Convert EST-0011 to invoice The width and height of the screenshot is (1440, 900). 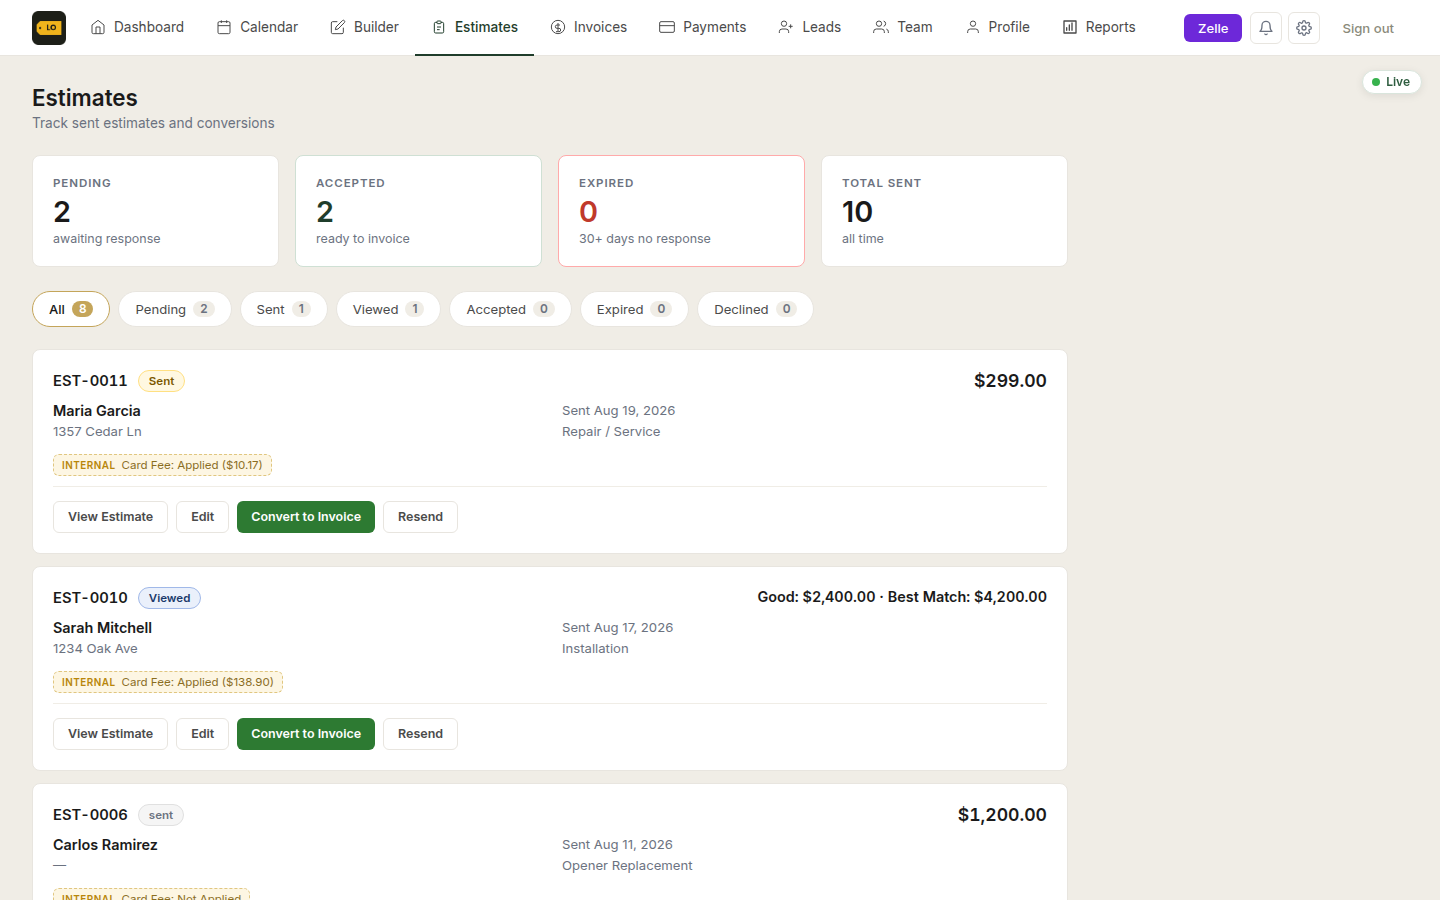[306, 517]
